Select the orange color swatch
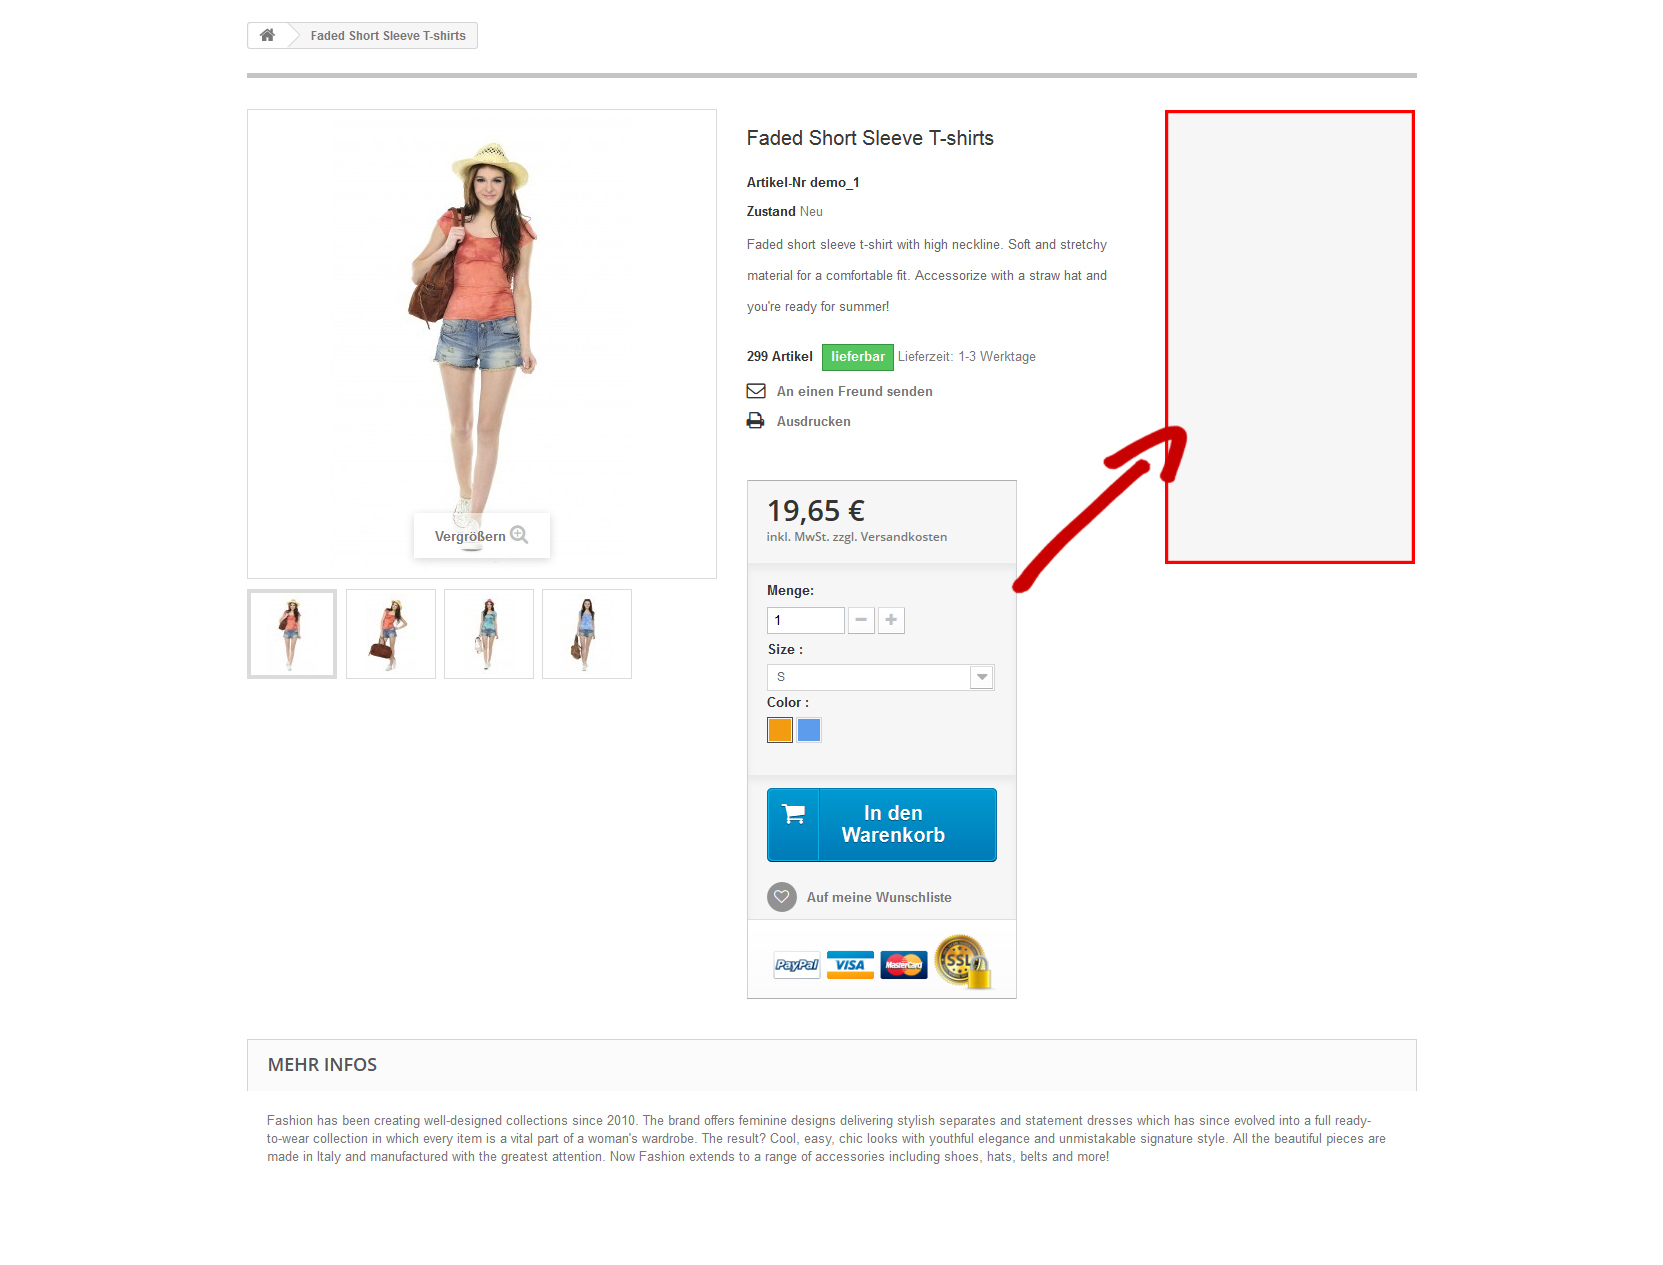This screenshot has width=1663, height=1265. click(780, 730)
